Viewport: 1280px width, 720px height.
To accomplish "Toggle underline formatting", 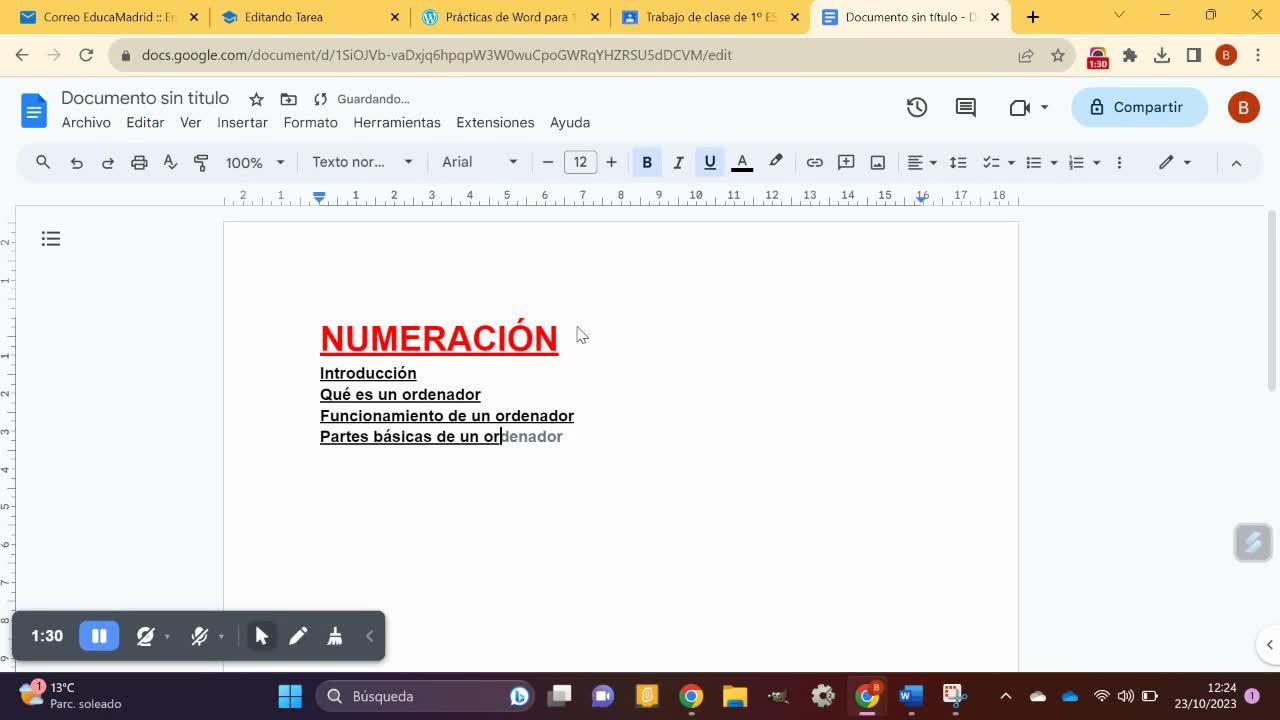I will (710, 162).
